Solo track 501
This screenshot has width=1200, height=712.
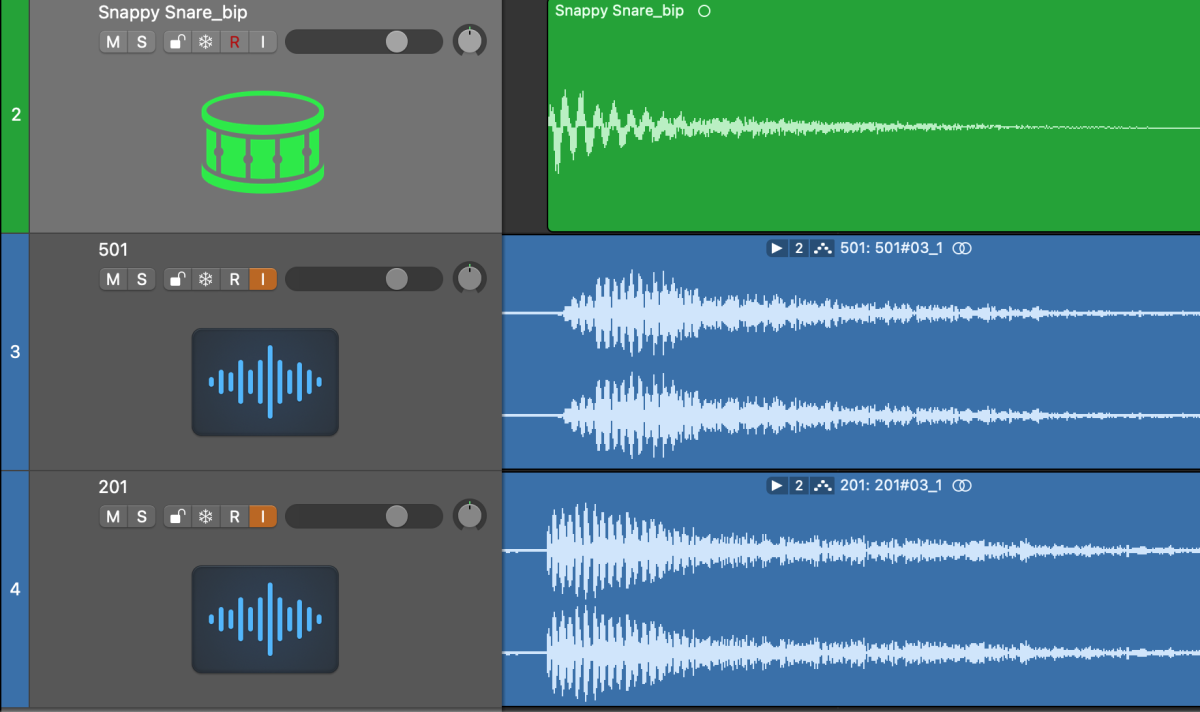pos(141,279)
